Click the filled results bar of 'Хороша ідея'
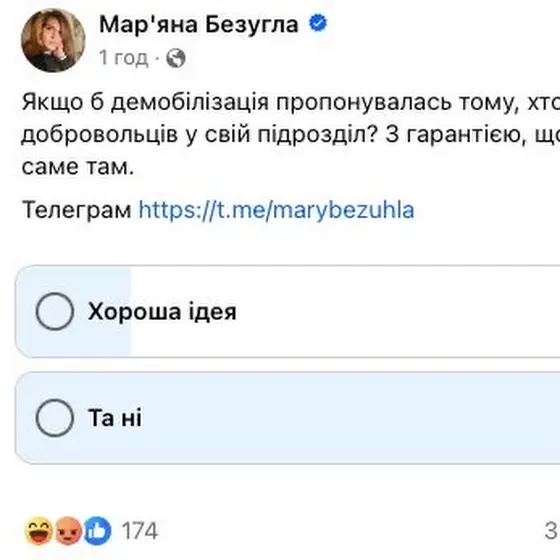Viewport: 560px width, 560px height. pos(74,311)
